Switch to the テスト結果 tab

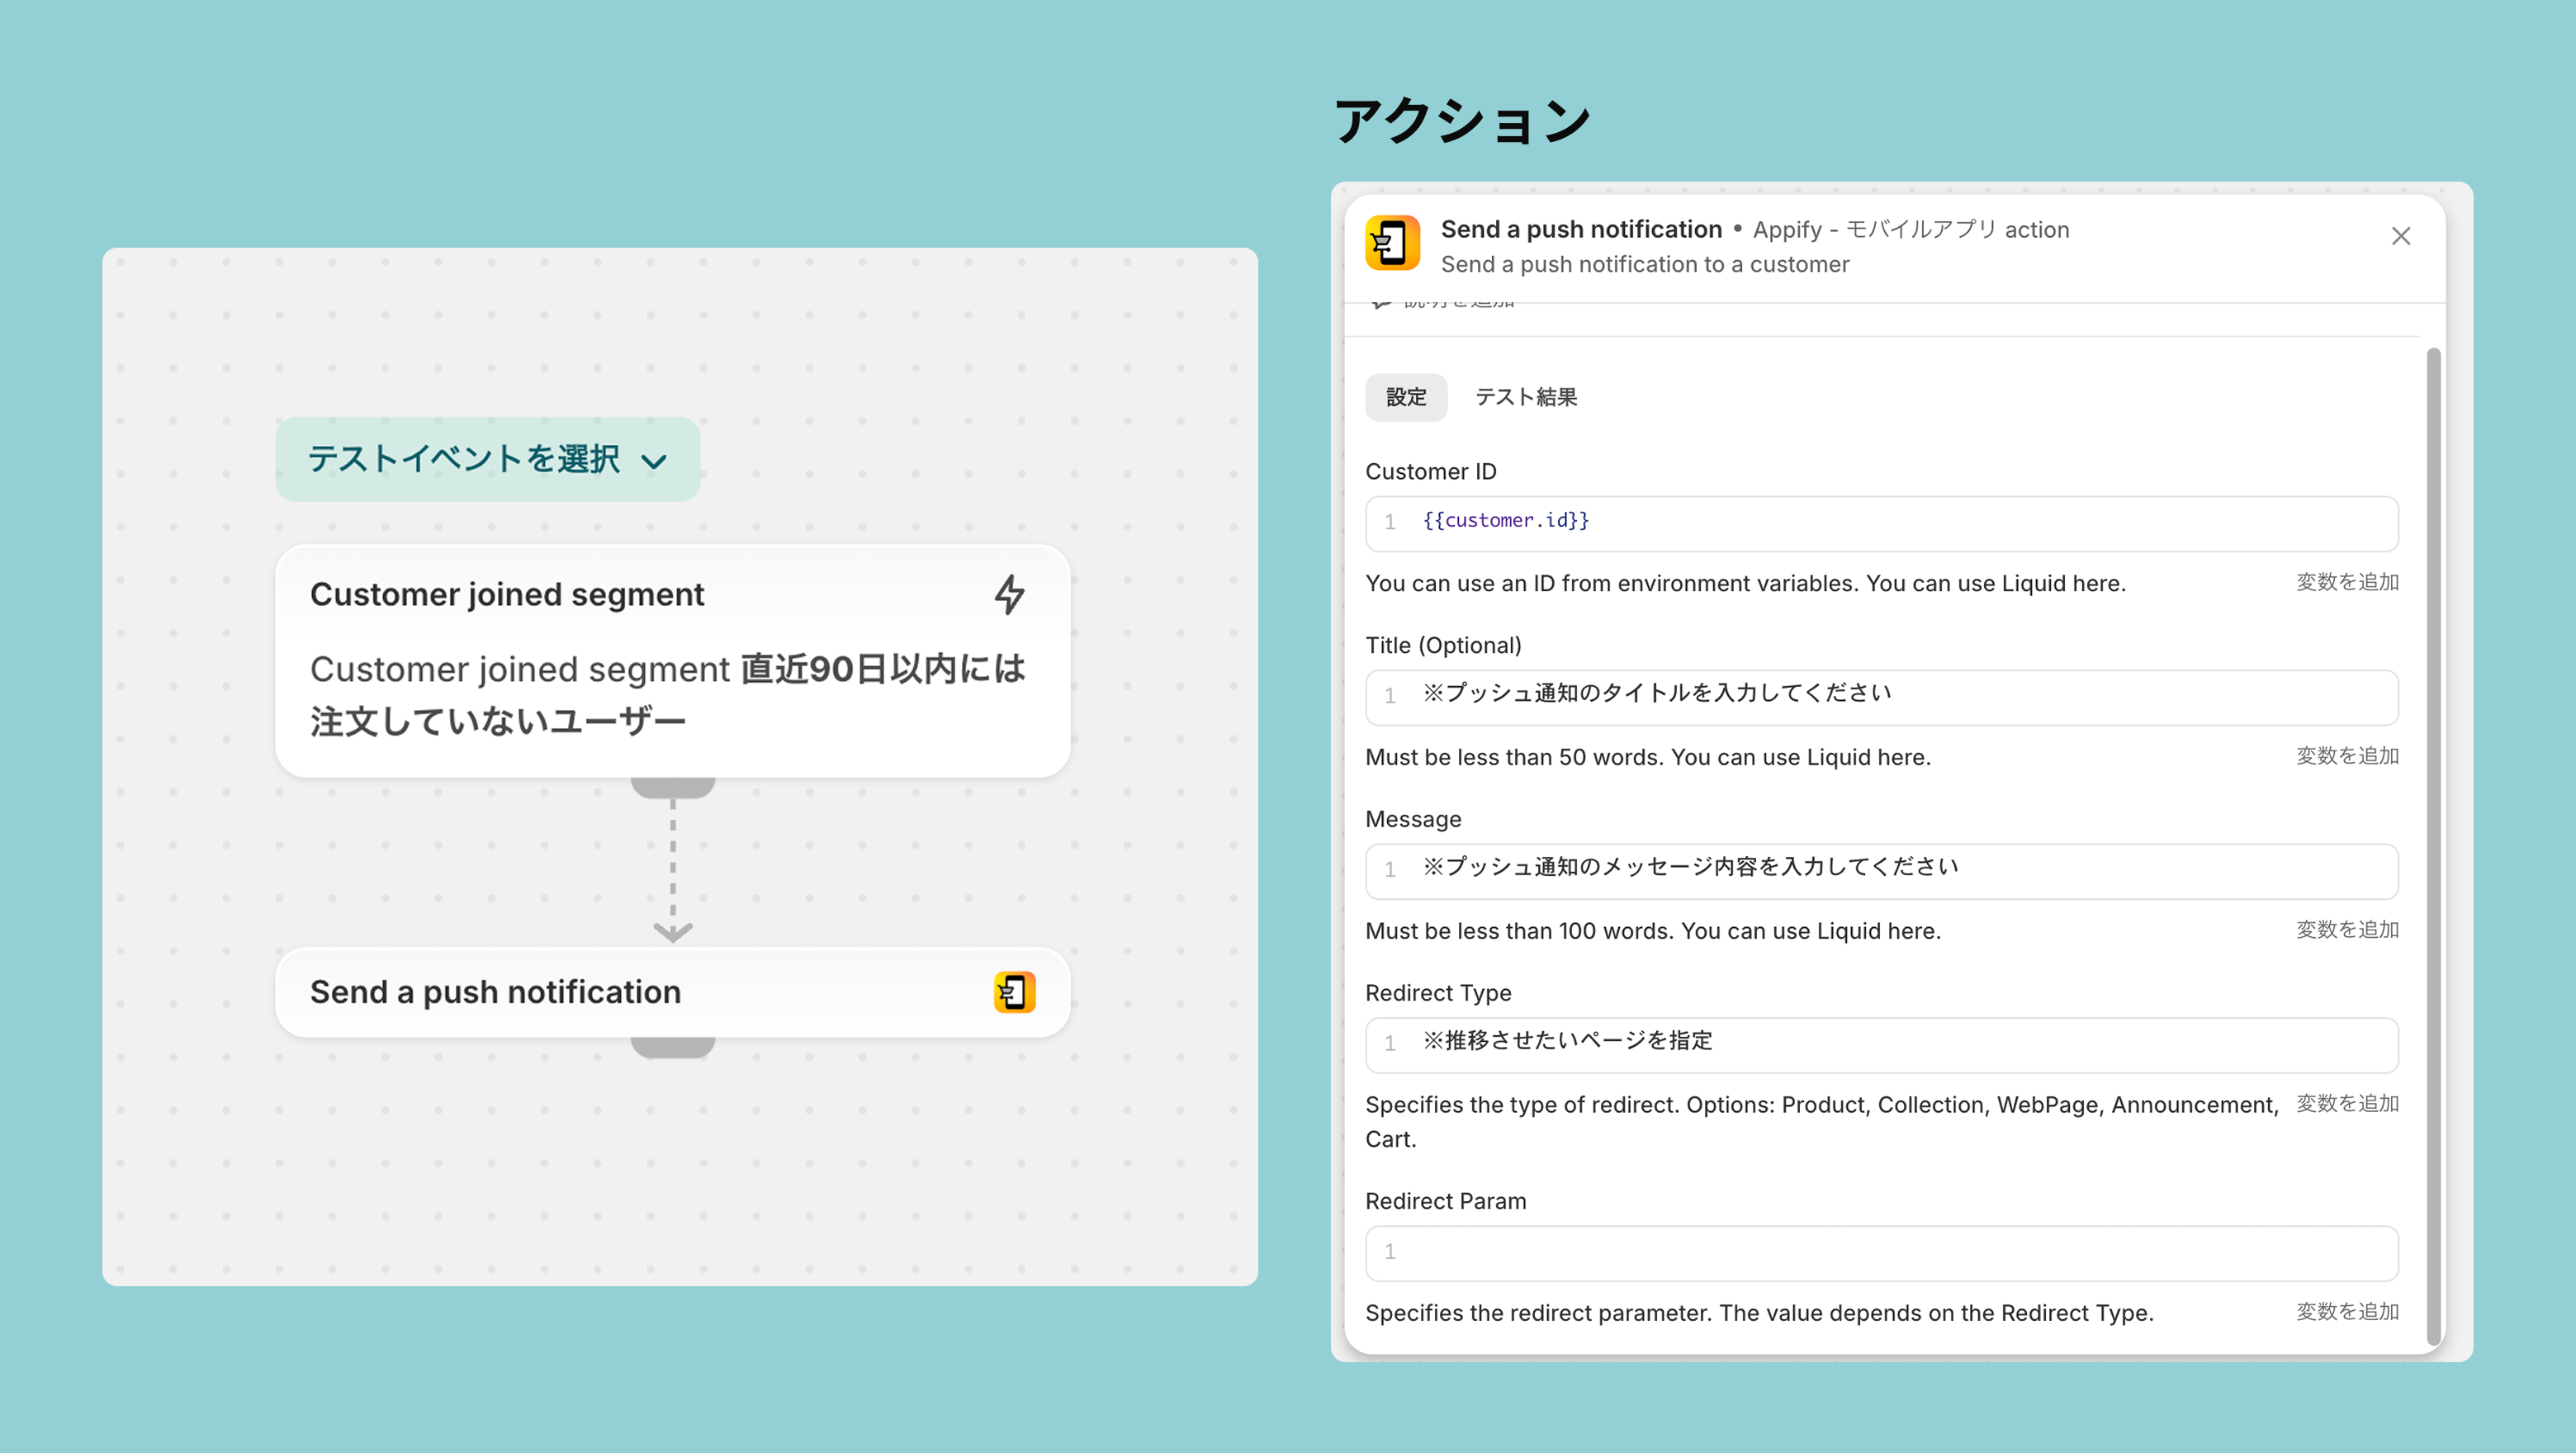point(1525,397)
